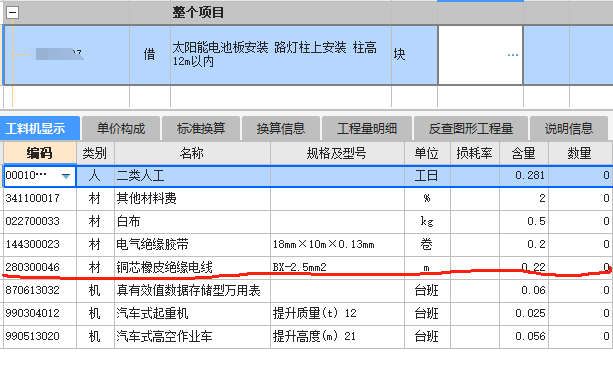
Task: Click the kg unit cell for 白布
Action: point(427,222)
